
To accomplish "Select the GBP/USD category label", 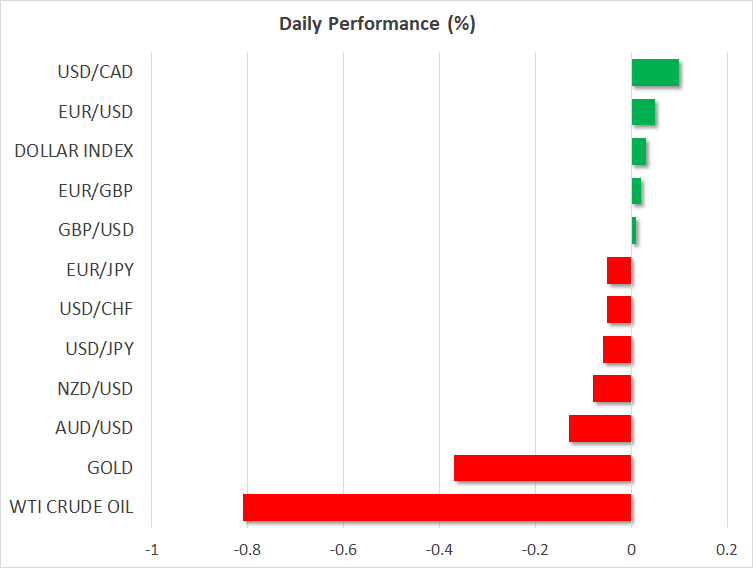I will 97,230.
